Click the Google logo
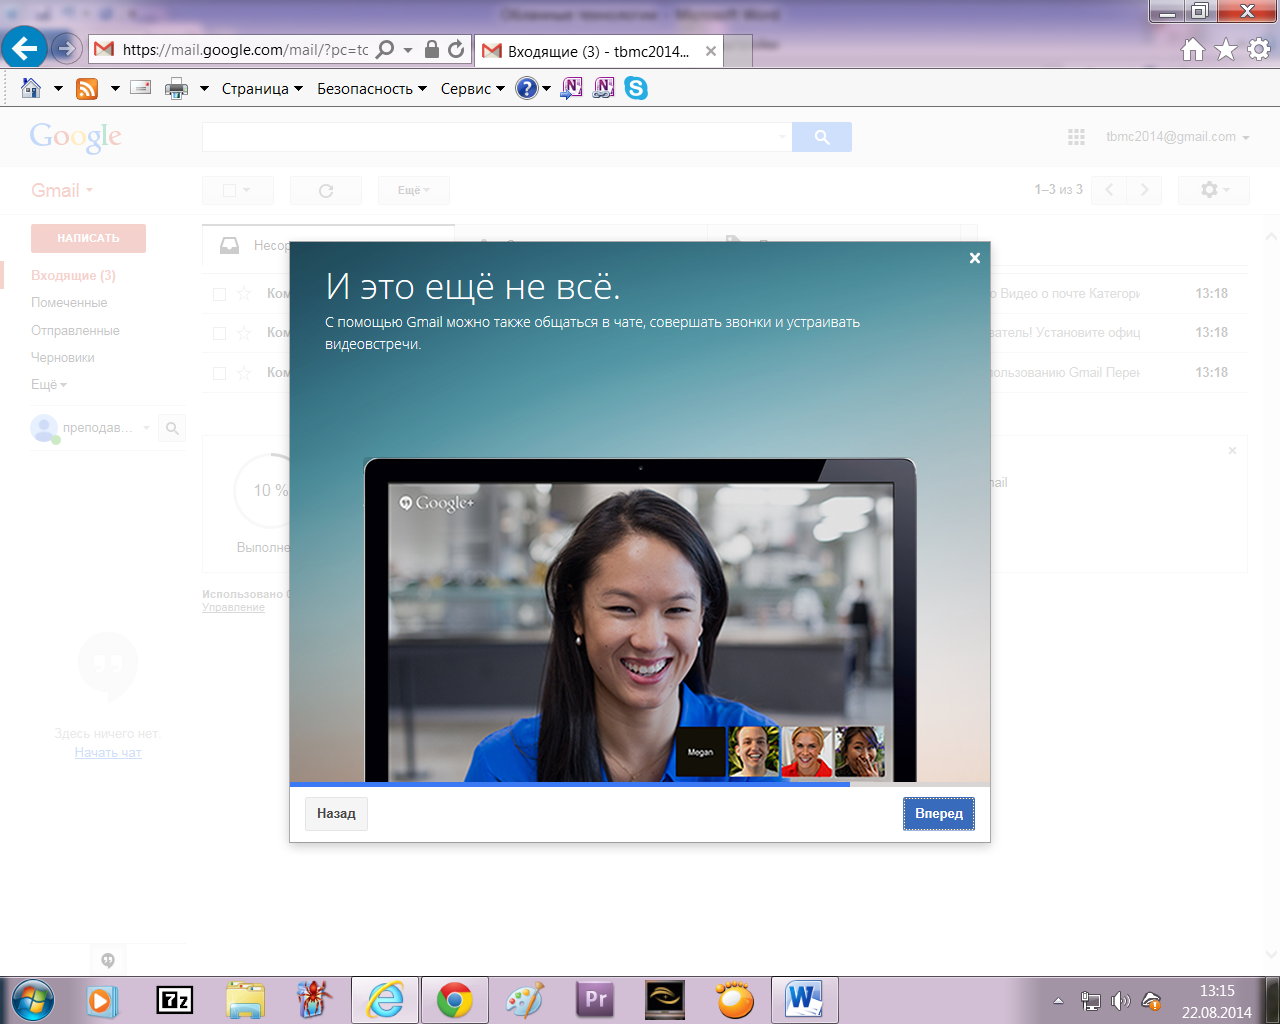The image size is (1280, 1024). (75, 138)
